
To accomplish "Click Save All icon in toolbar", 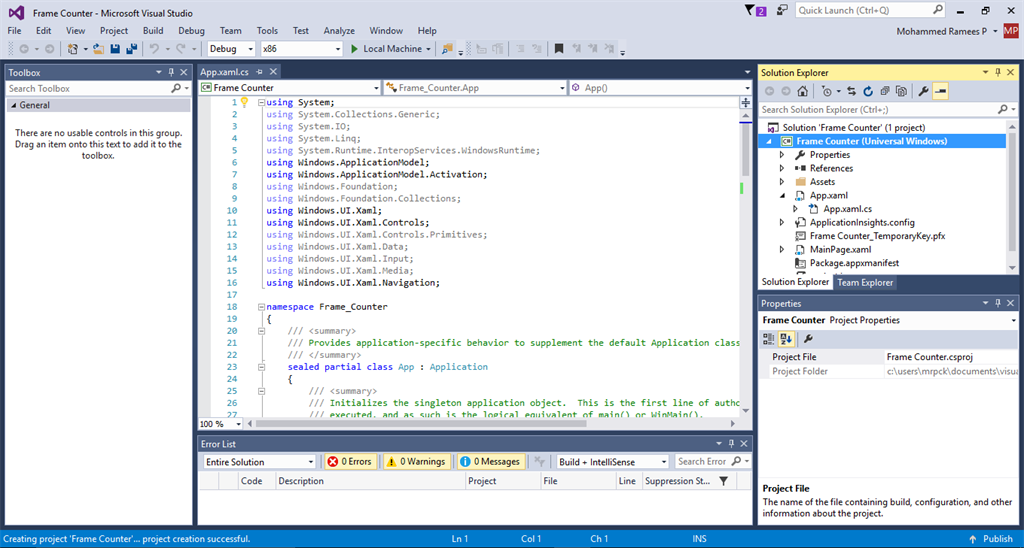I will 131,49.
